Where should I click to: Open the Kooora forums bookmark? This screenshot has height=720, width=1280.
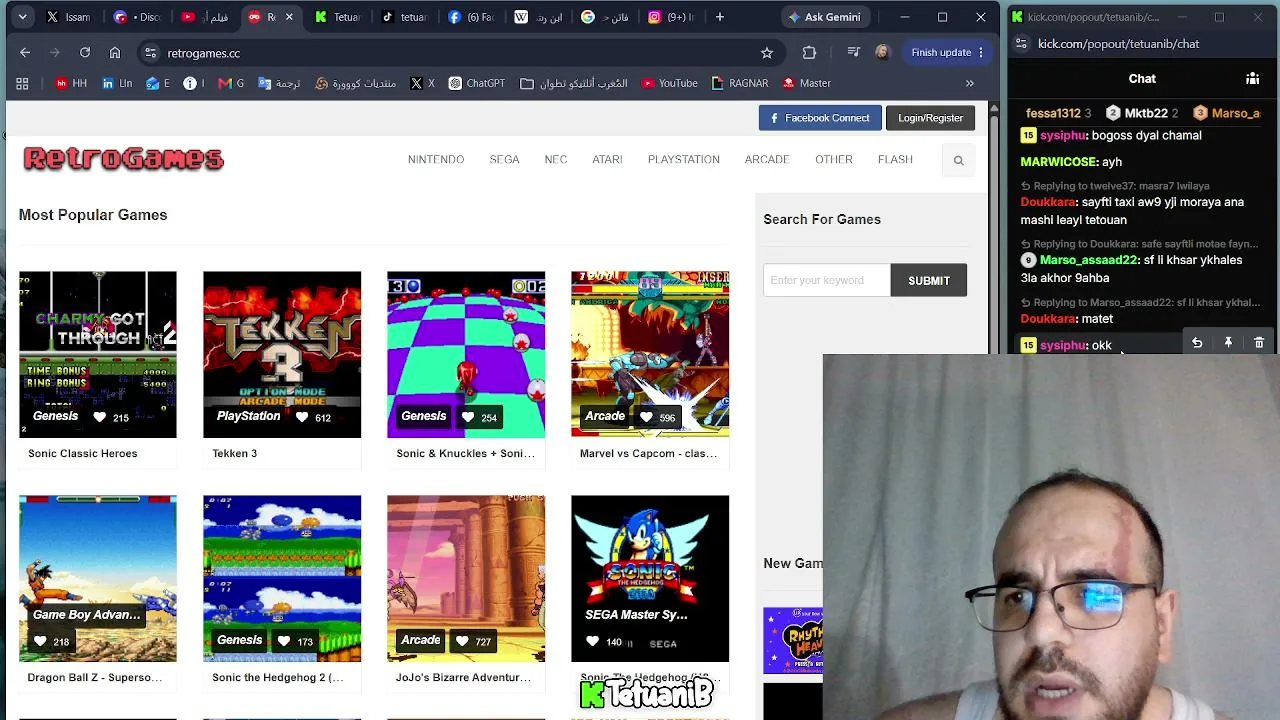coord(355,84)
